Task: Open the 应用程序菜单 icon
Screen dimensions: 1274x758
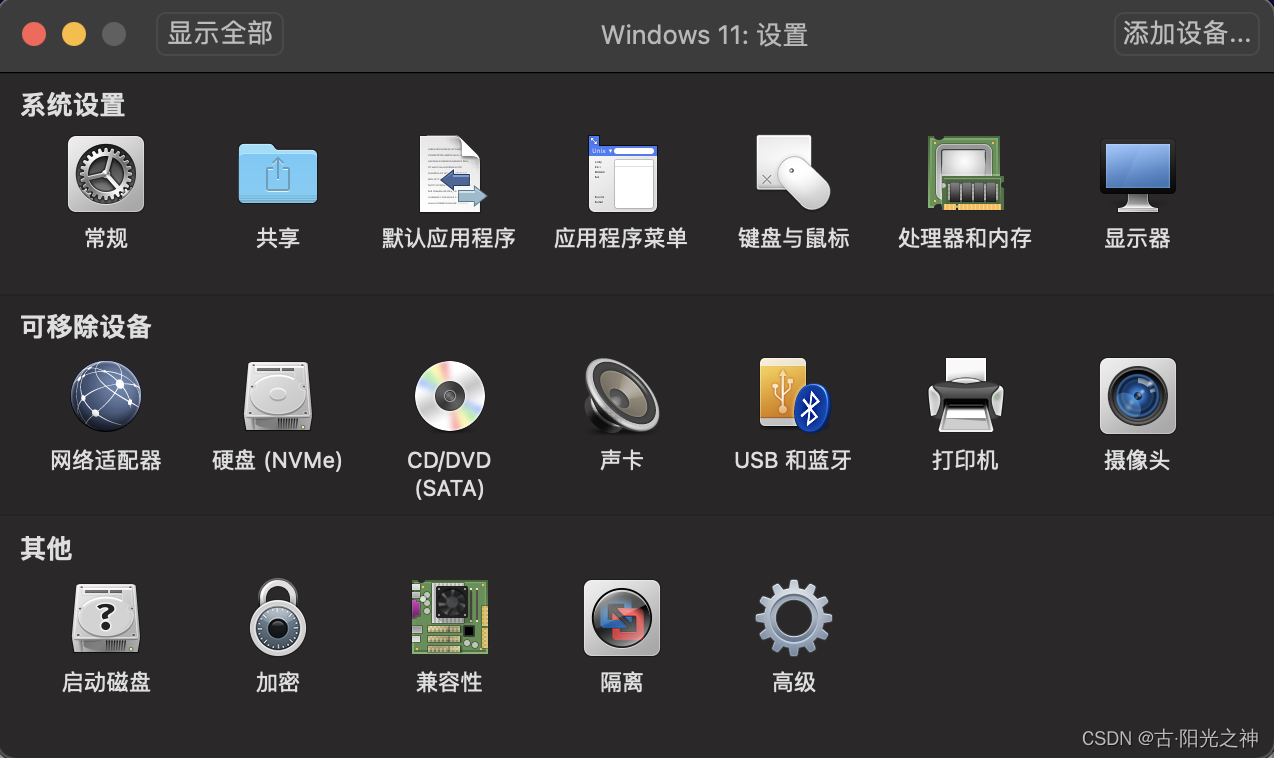Action: pyautogui.click(x=622, y=174)
